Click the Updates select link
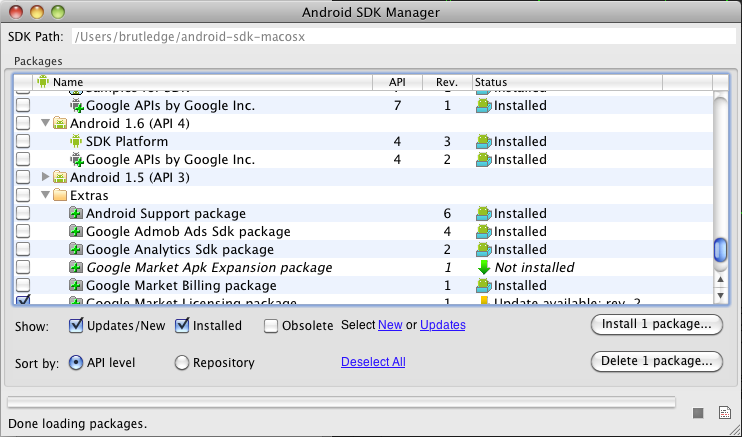This screenshot has height=437, width=742. click(443, 325)
